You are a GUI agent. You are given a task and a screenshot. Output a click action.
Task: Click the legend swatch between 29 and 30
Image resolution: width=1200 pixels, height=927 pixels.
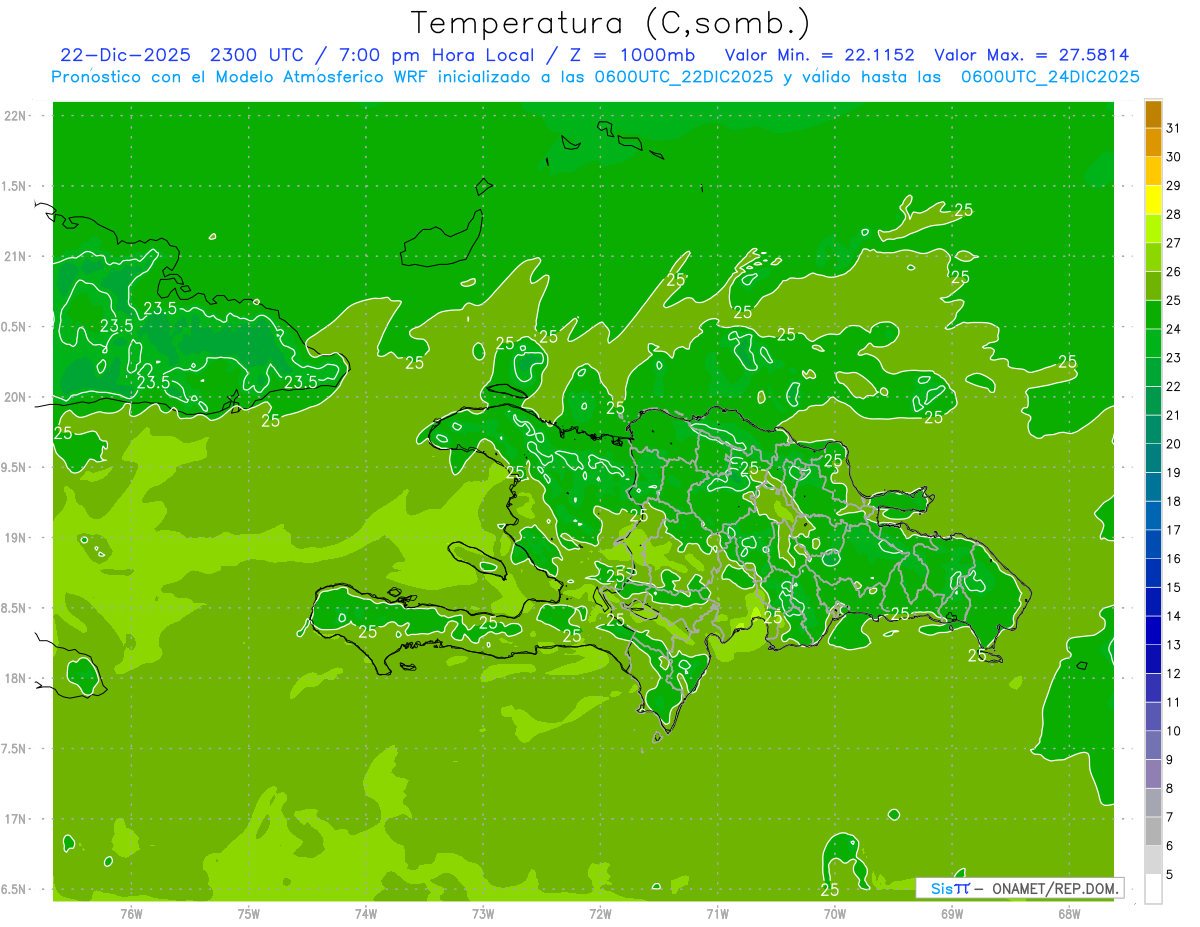coord(1153,172)
